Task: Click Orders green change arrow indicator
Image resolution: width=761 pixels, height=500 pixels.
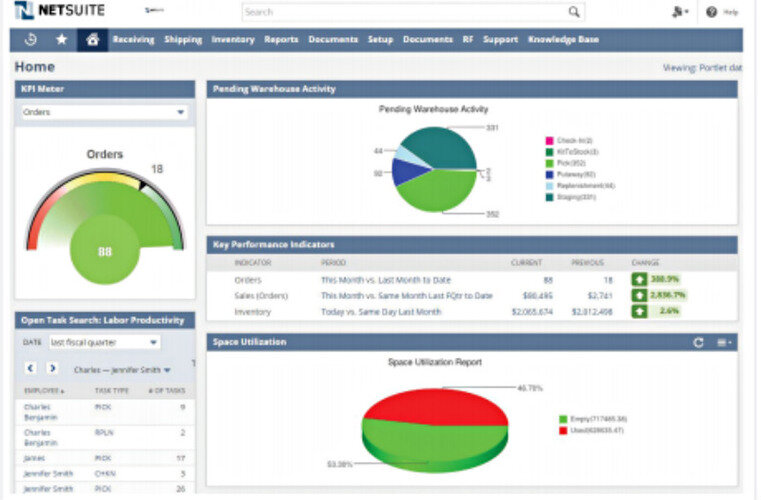Action: pyautogui.click(x=638, y=280)
